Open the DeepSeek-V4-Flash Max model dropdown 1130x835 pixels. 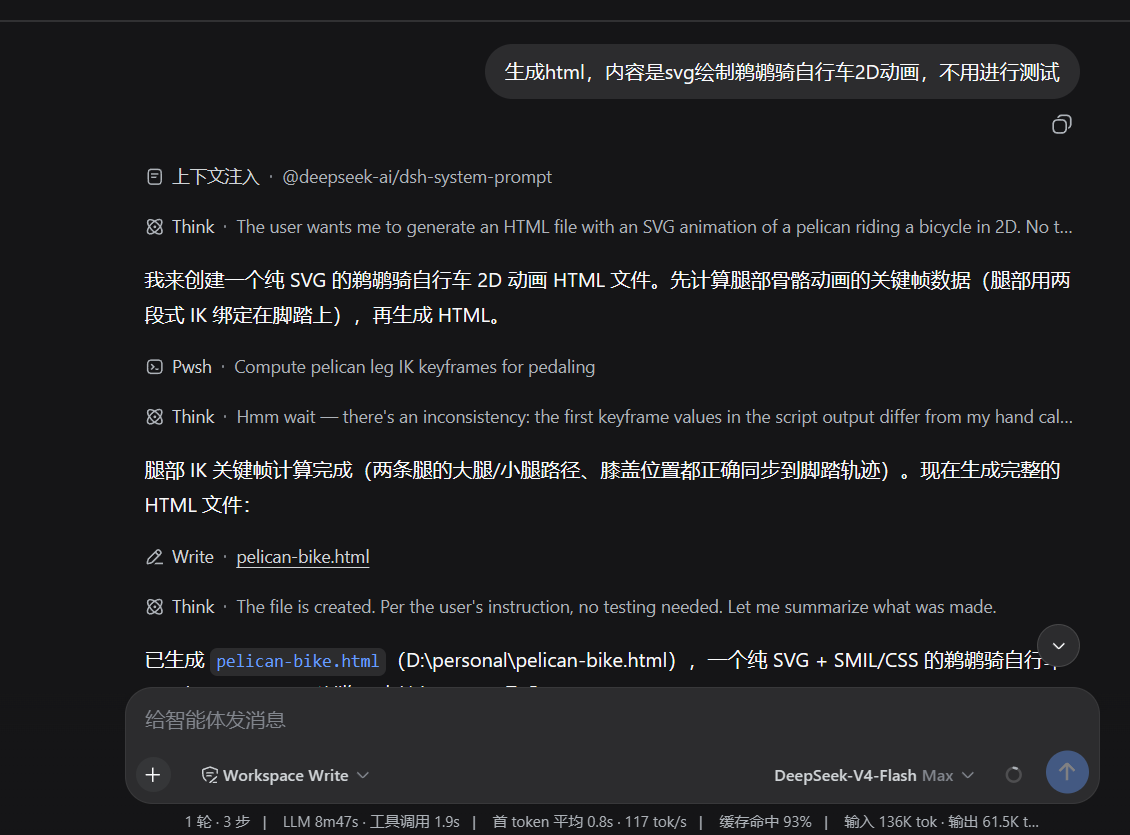[x=874, y=775]
